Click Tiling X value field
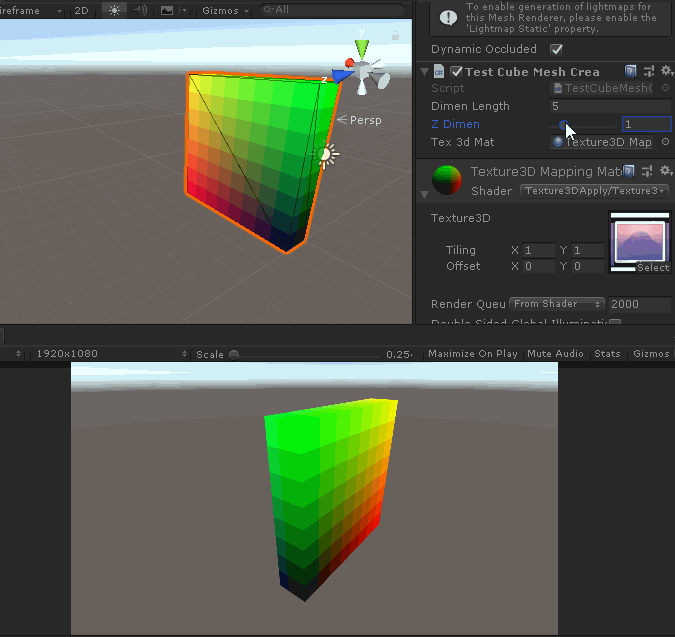Image resolution: width=675 pixels, height=637 pixels. tap(539, 250)
